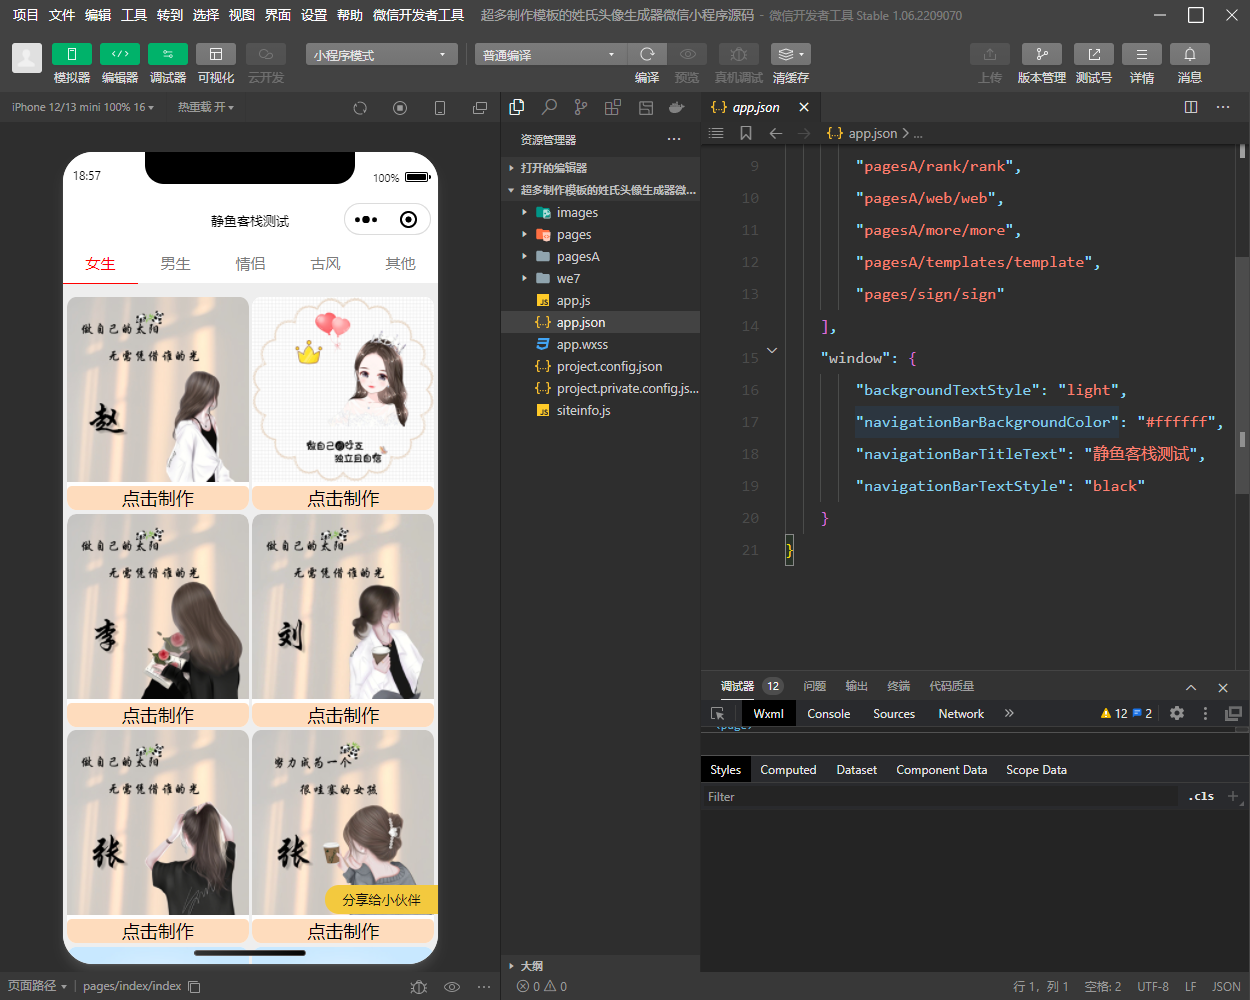This screenshot has width=1250, height=1000.
Task: Click the Compile refresh icon
Action: click(647, 54)
